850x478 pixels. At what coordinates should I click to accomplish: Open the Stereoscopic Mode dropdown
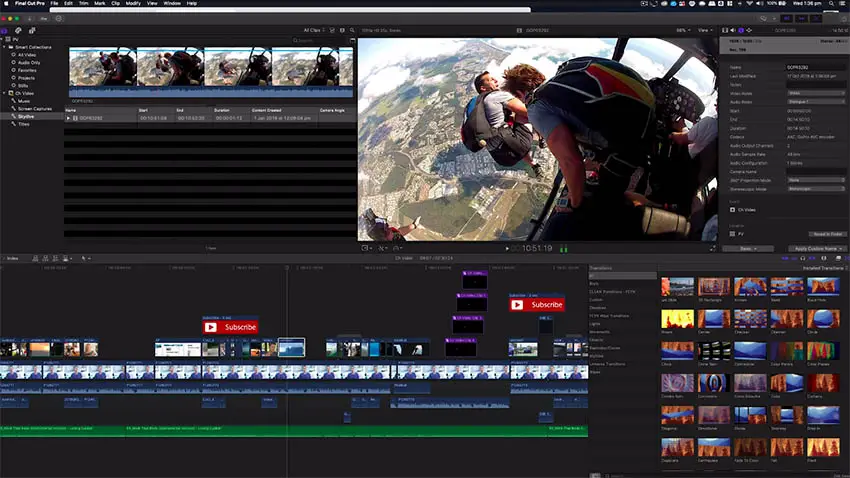coord(816,189)
